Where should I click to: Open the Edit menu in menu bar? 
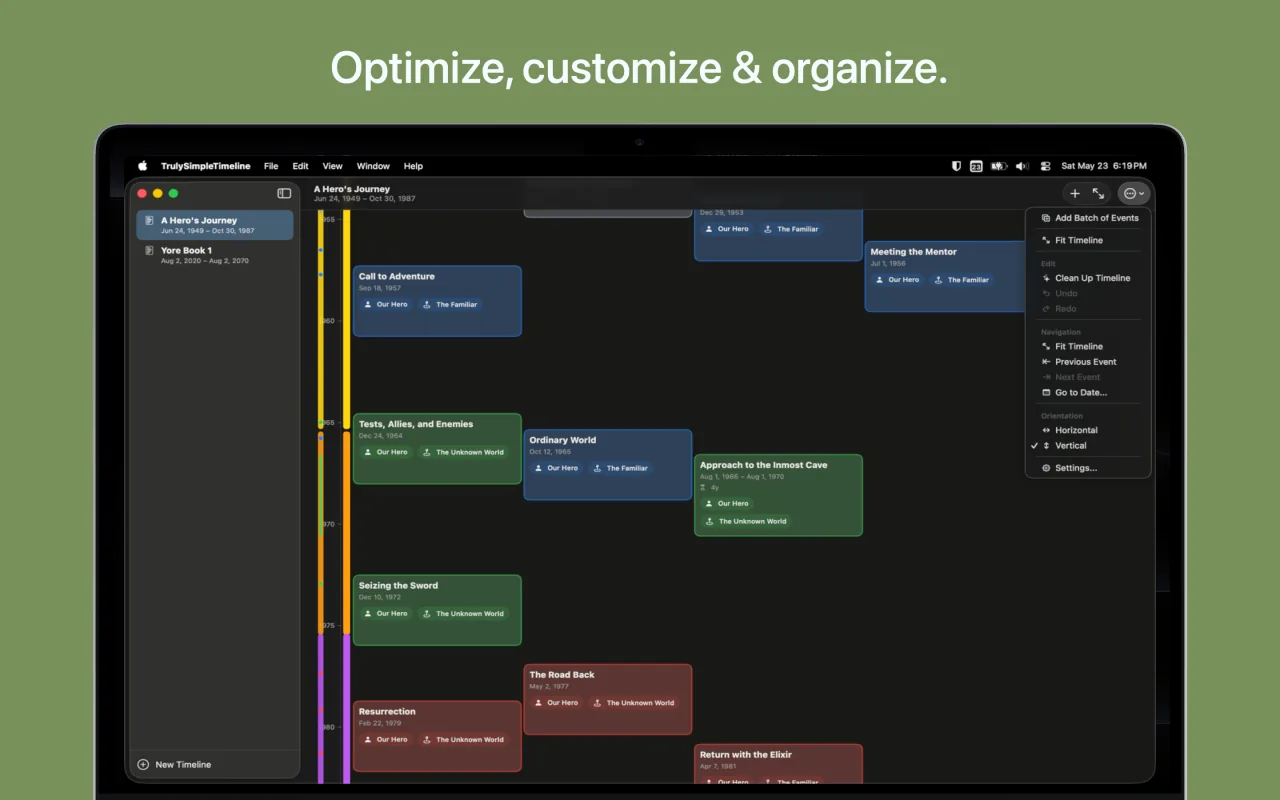(300, 166)
